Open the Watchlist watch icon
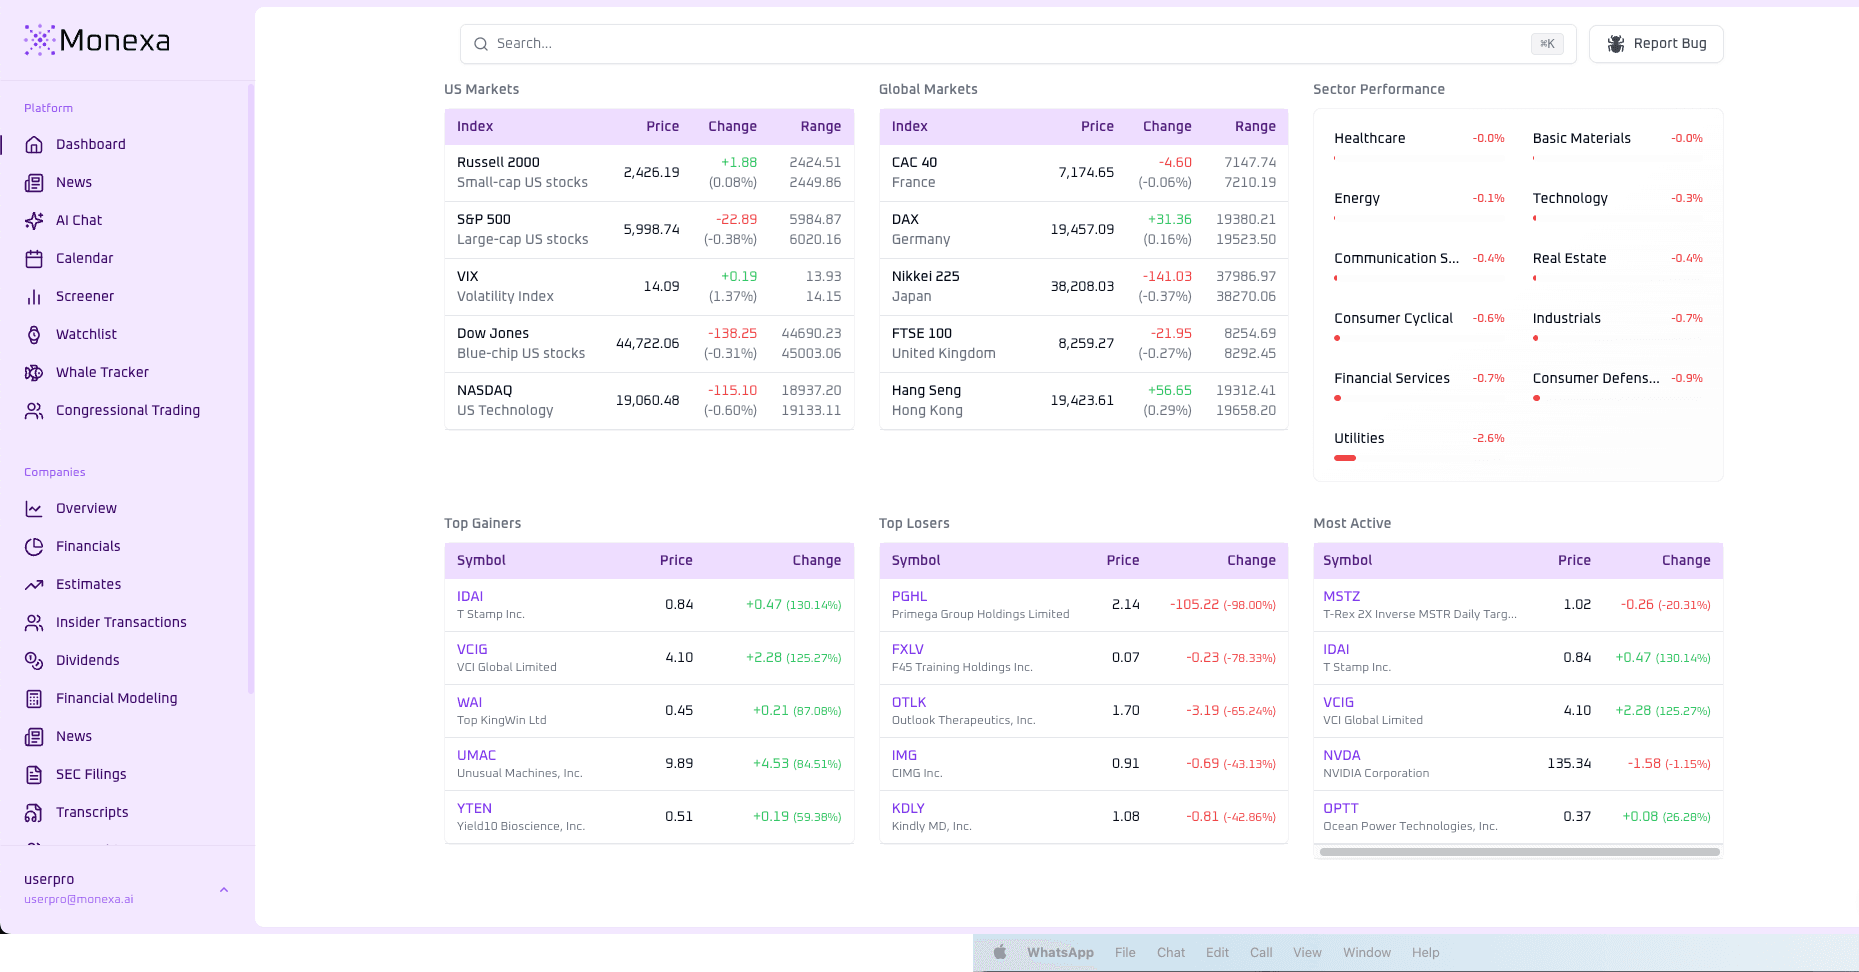The height and width of the screenshot is (972, 1859). pyautogui.click(x=34, y=334)
